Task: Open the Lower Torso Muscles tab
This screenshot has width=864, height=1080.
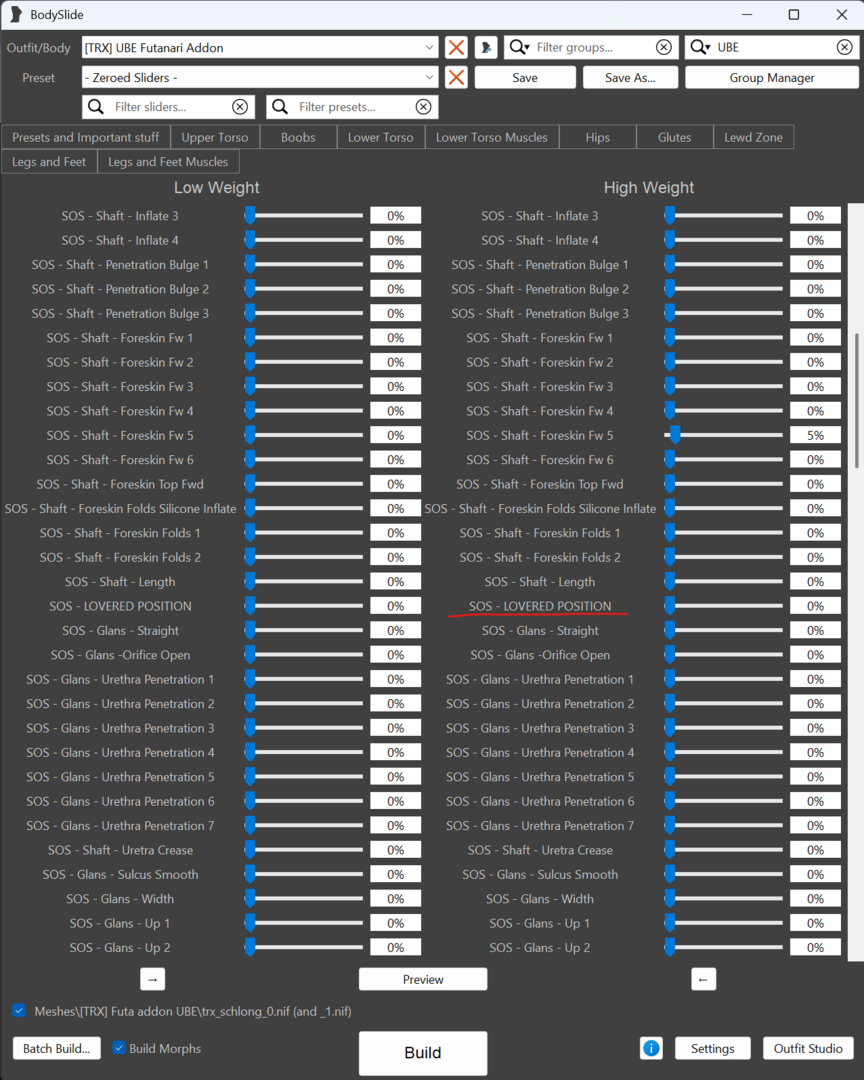Action: (x=492, y=137)
